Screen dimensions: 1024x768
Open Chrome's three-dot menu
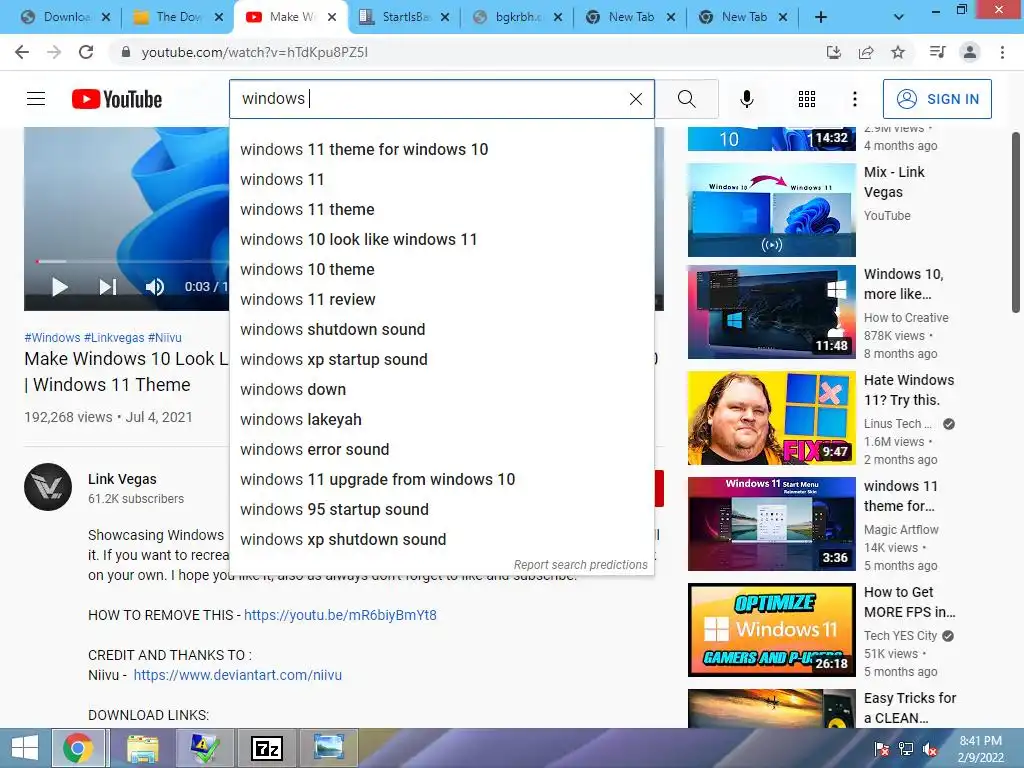tap(1002, 52)
